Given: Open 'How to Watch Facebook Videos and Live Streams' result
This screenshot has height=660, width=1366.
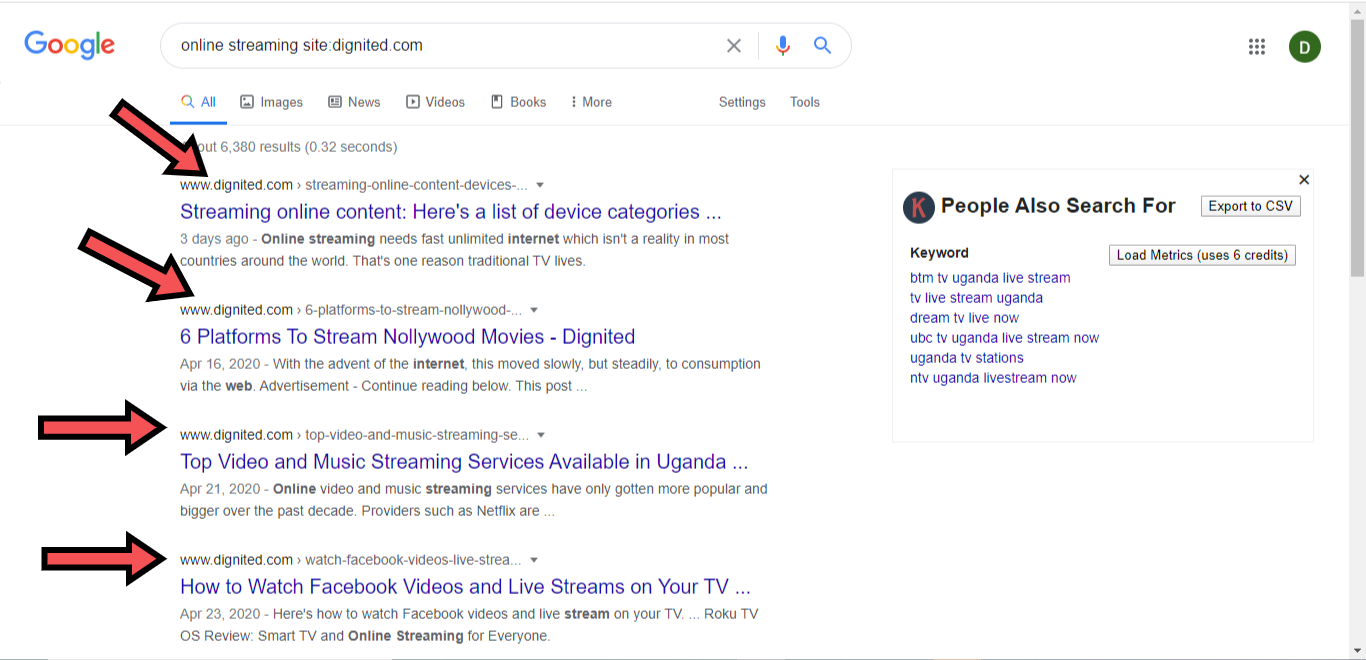Looking at the screenshot, I should pyautogui.click(x=465, y=587).
